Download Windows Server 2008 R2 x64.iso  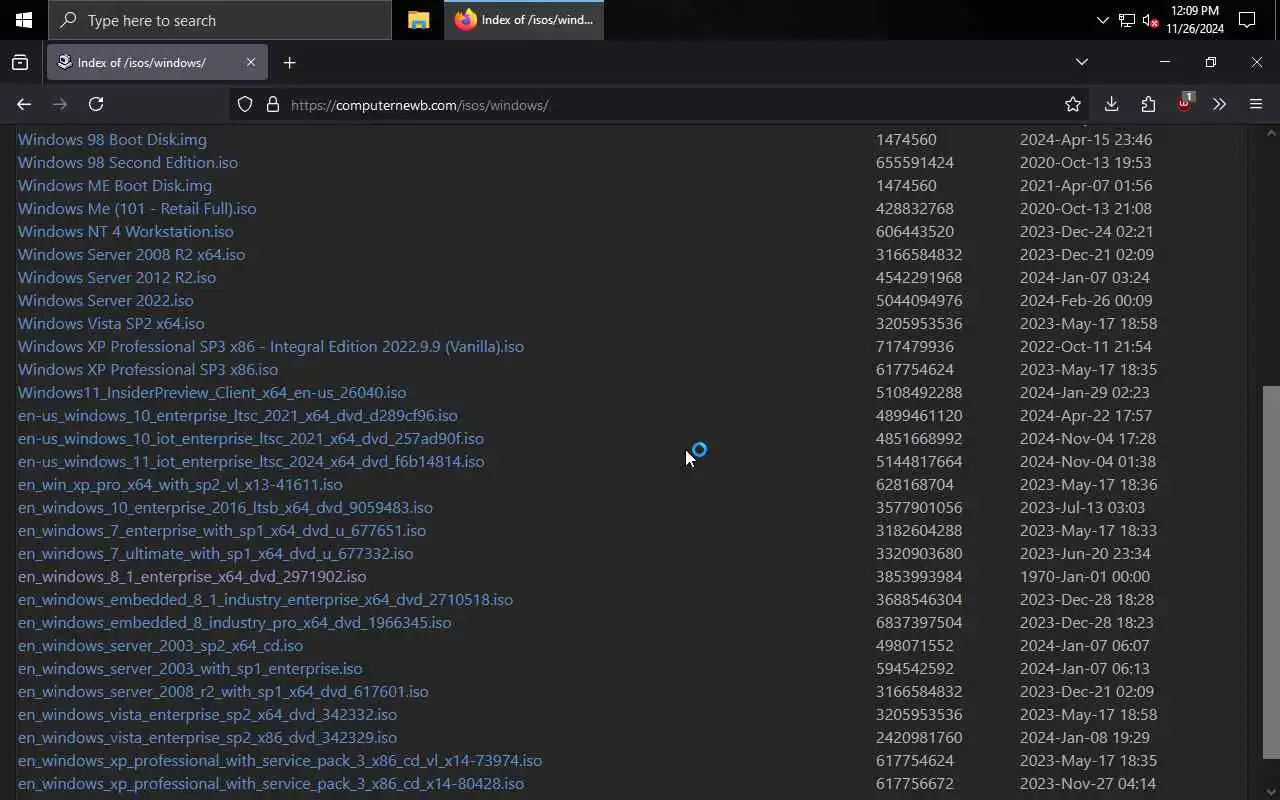[131, 255]
